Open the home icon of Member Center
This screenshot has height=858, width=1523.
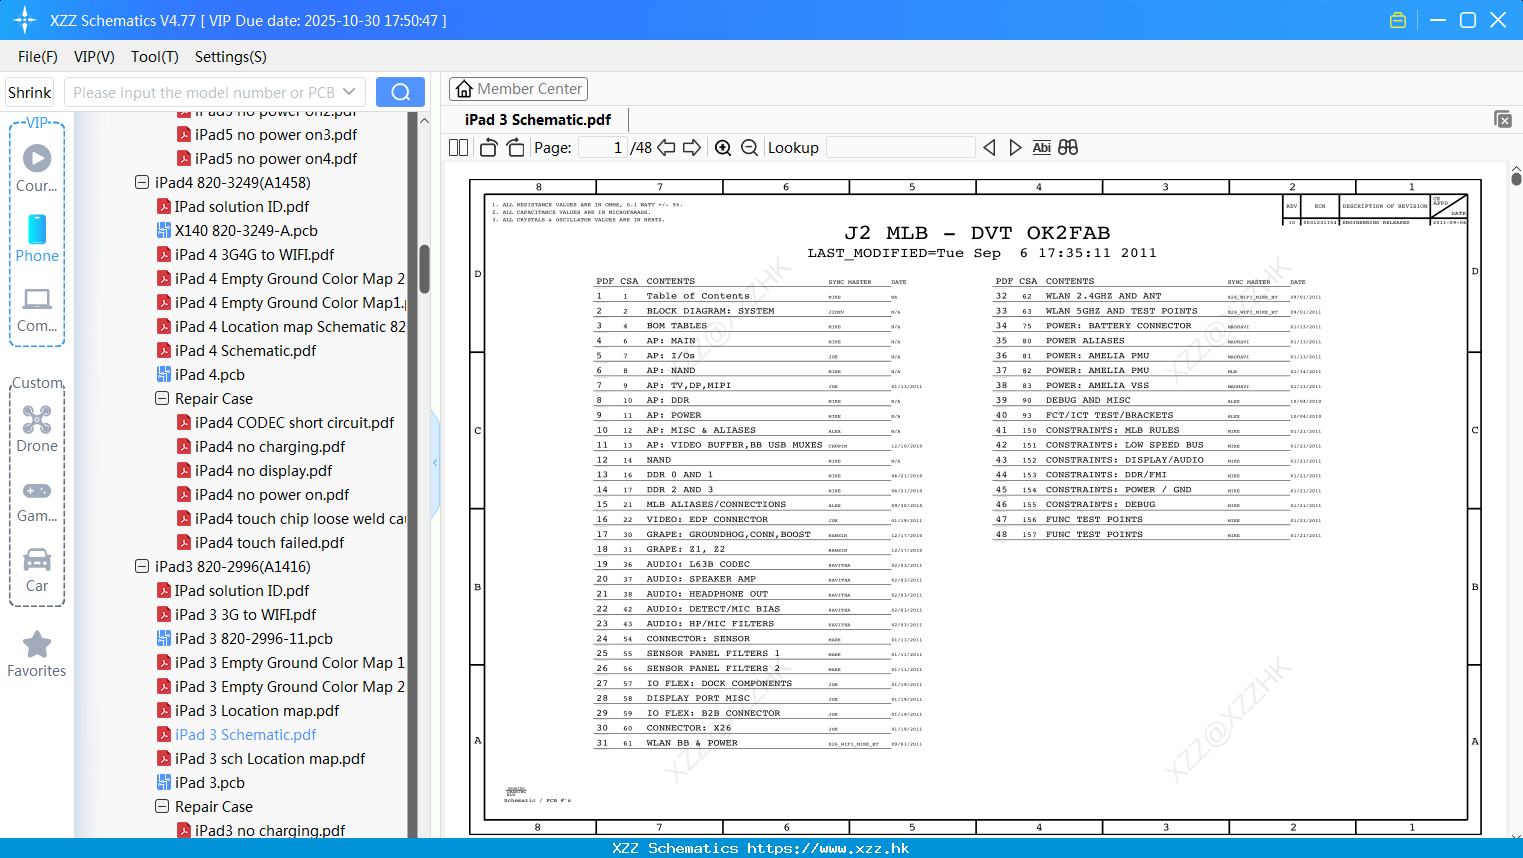click(x=464, y=89)
